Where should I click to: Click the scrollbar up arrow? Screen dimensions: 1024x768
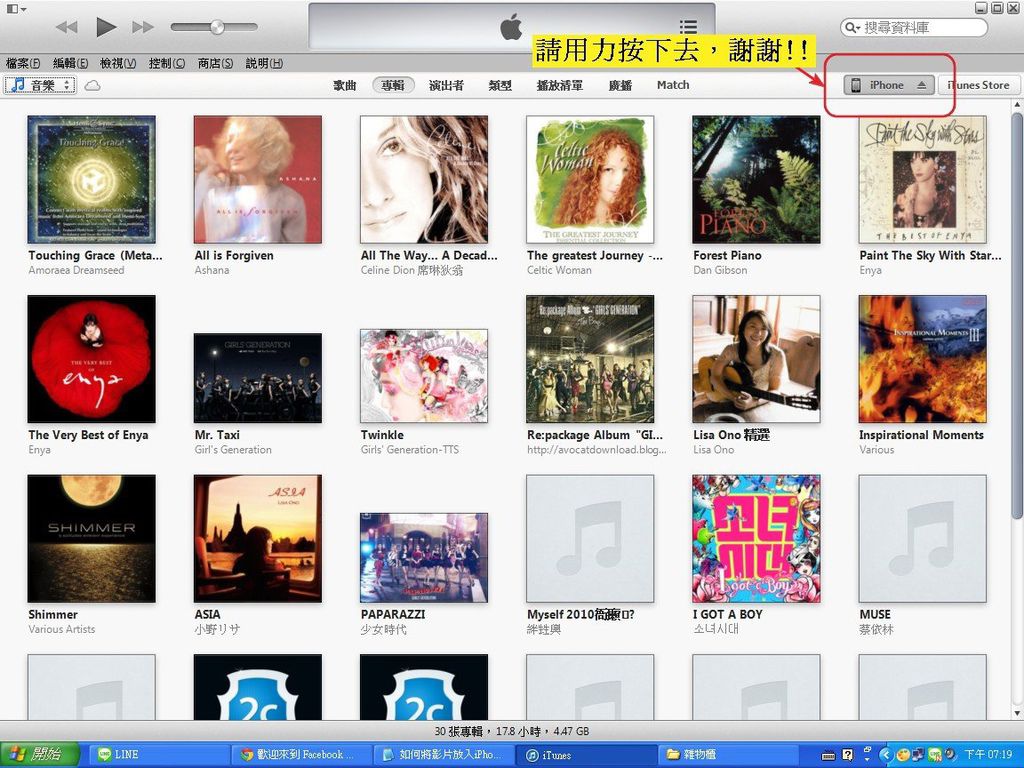click(x=1017, y=105)
